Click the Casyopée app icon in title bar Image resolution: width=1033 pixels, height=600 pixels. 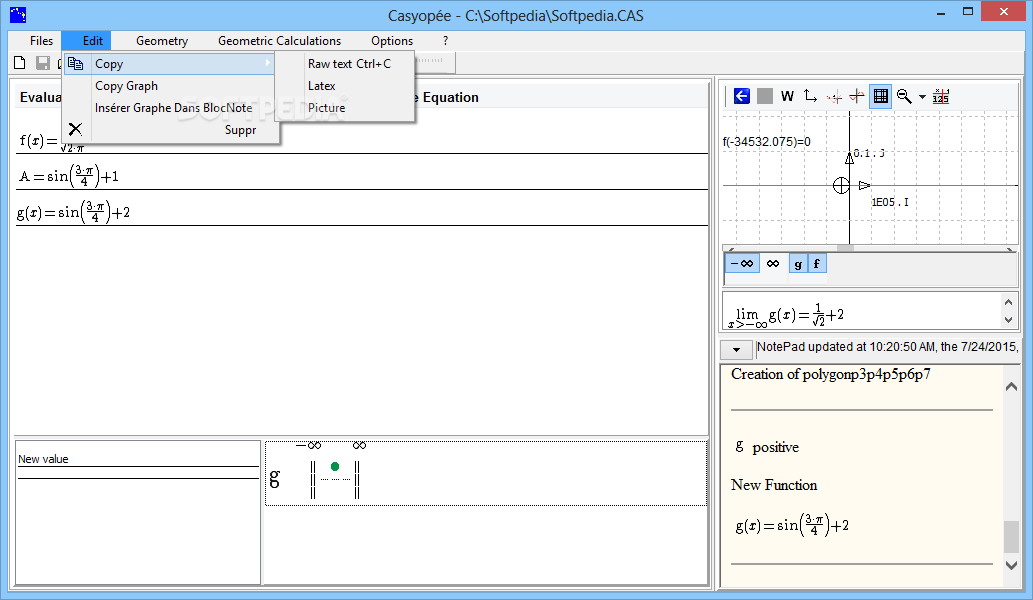[x=18, y=14]
